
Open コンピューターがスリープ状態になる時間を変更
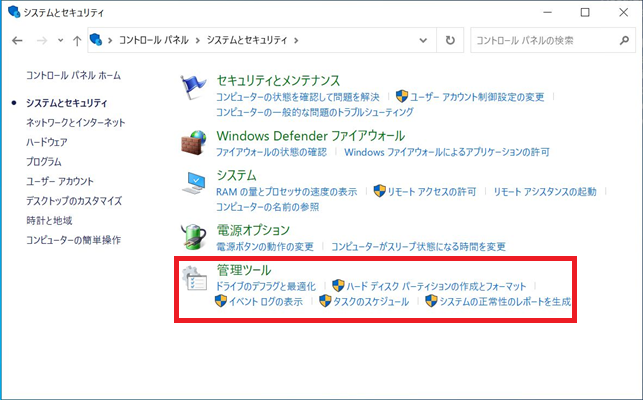tap(418, 247)
